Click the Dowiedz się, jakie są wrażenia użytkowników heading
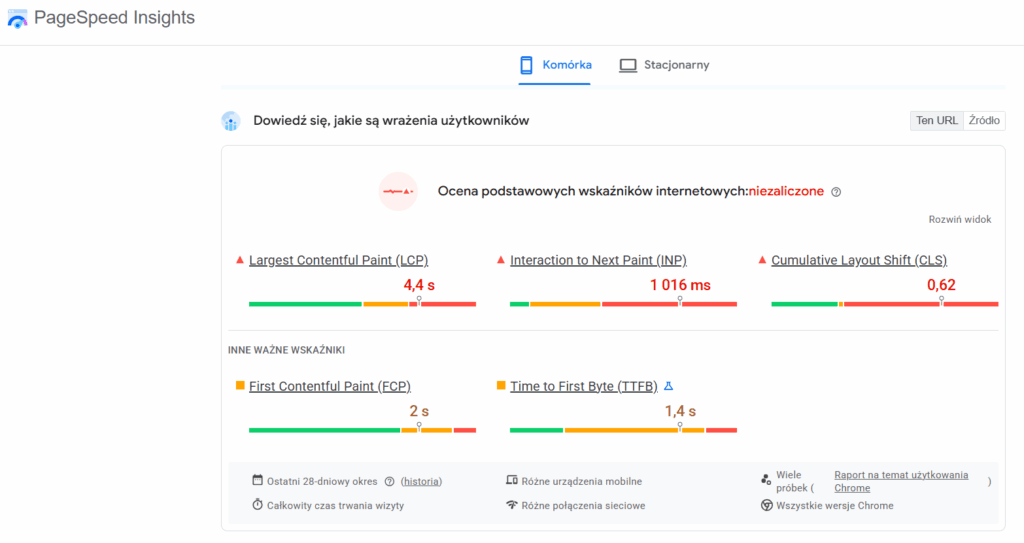1024x543 pixels. (391, 121)
